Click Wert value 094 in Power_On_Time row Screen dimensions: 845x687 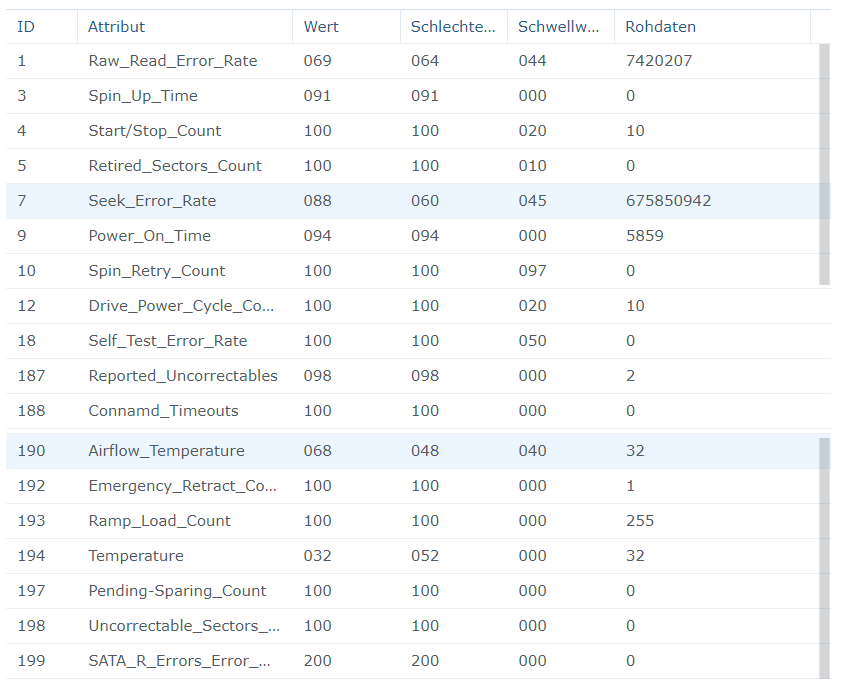tap(317, 236)
